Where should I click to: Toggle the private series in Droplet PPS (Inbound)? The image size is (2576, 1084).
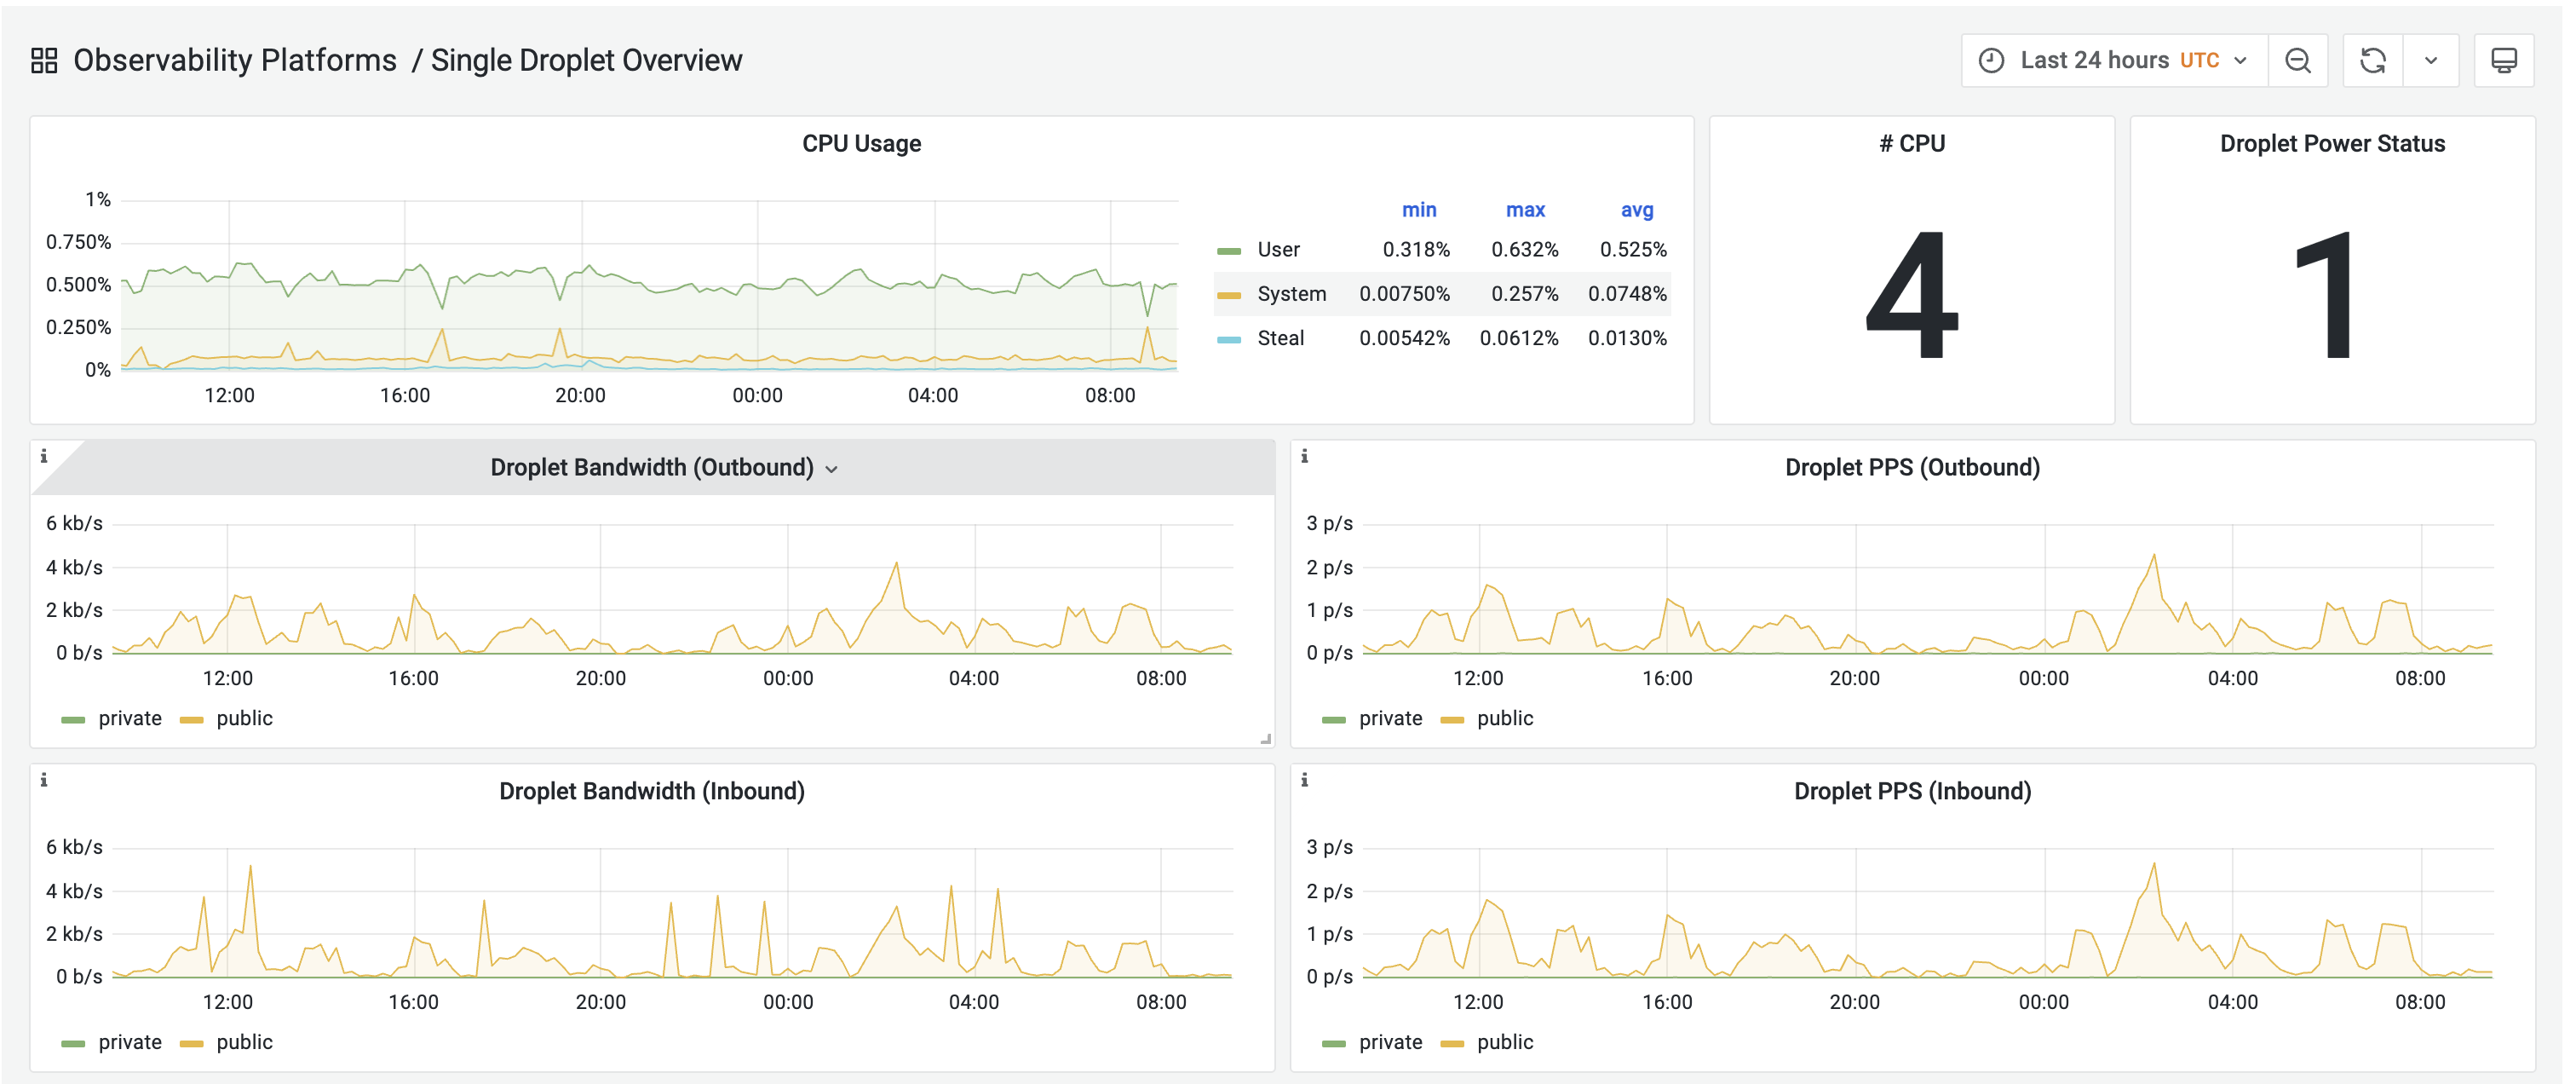[x=1391, y=1042]
